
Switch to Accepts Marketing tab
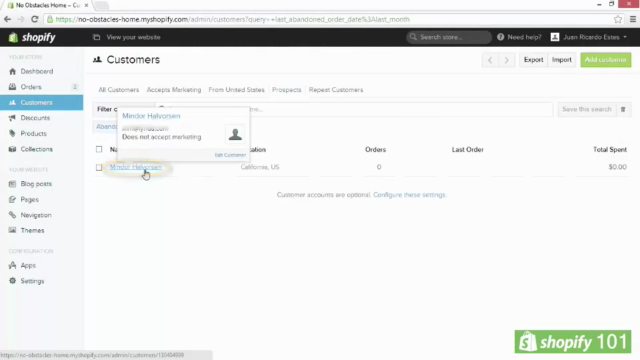(174, 90)
